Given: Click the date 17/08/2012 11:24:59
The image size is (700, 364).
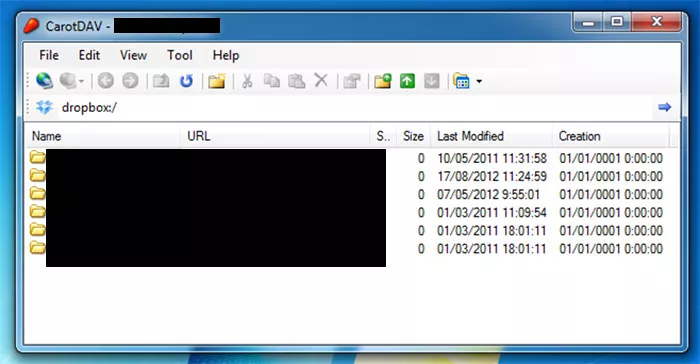Looking at the screenshot, I should [x=492, y=176].
